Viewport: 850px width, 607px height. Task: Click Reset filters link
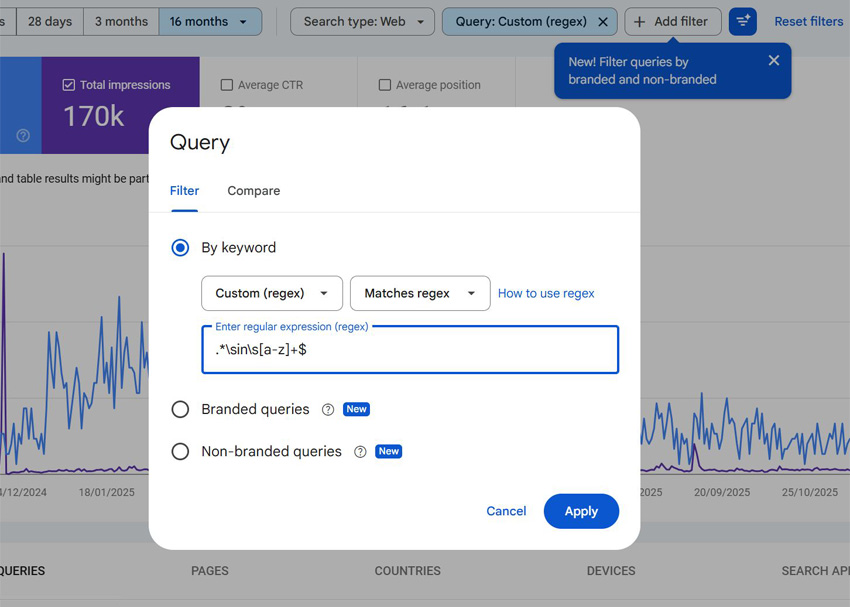click(809, 22)
